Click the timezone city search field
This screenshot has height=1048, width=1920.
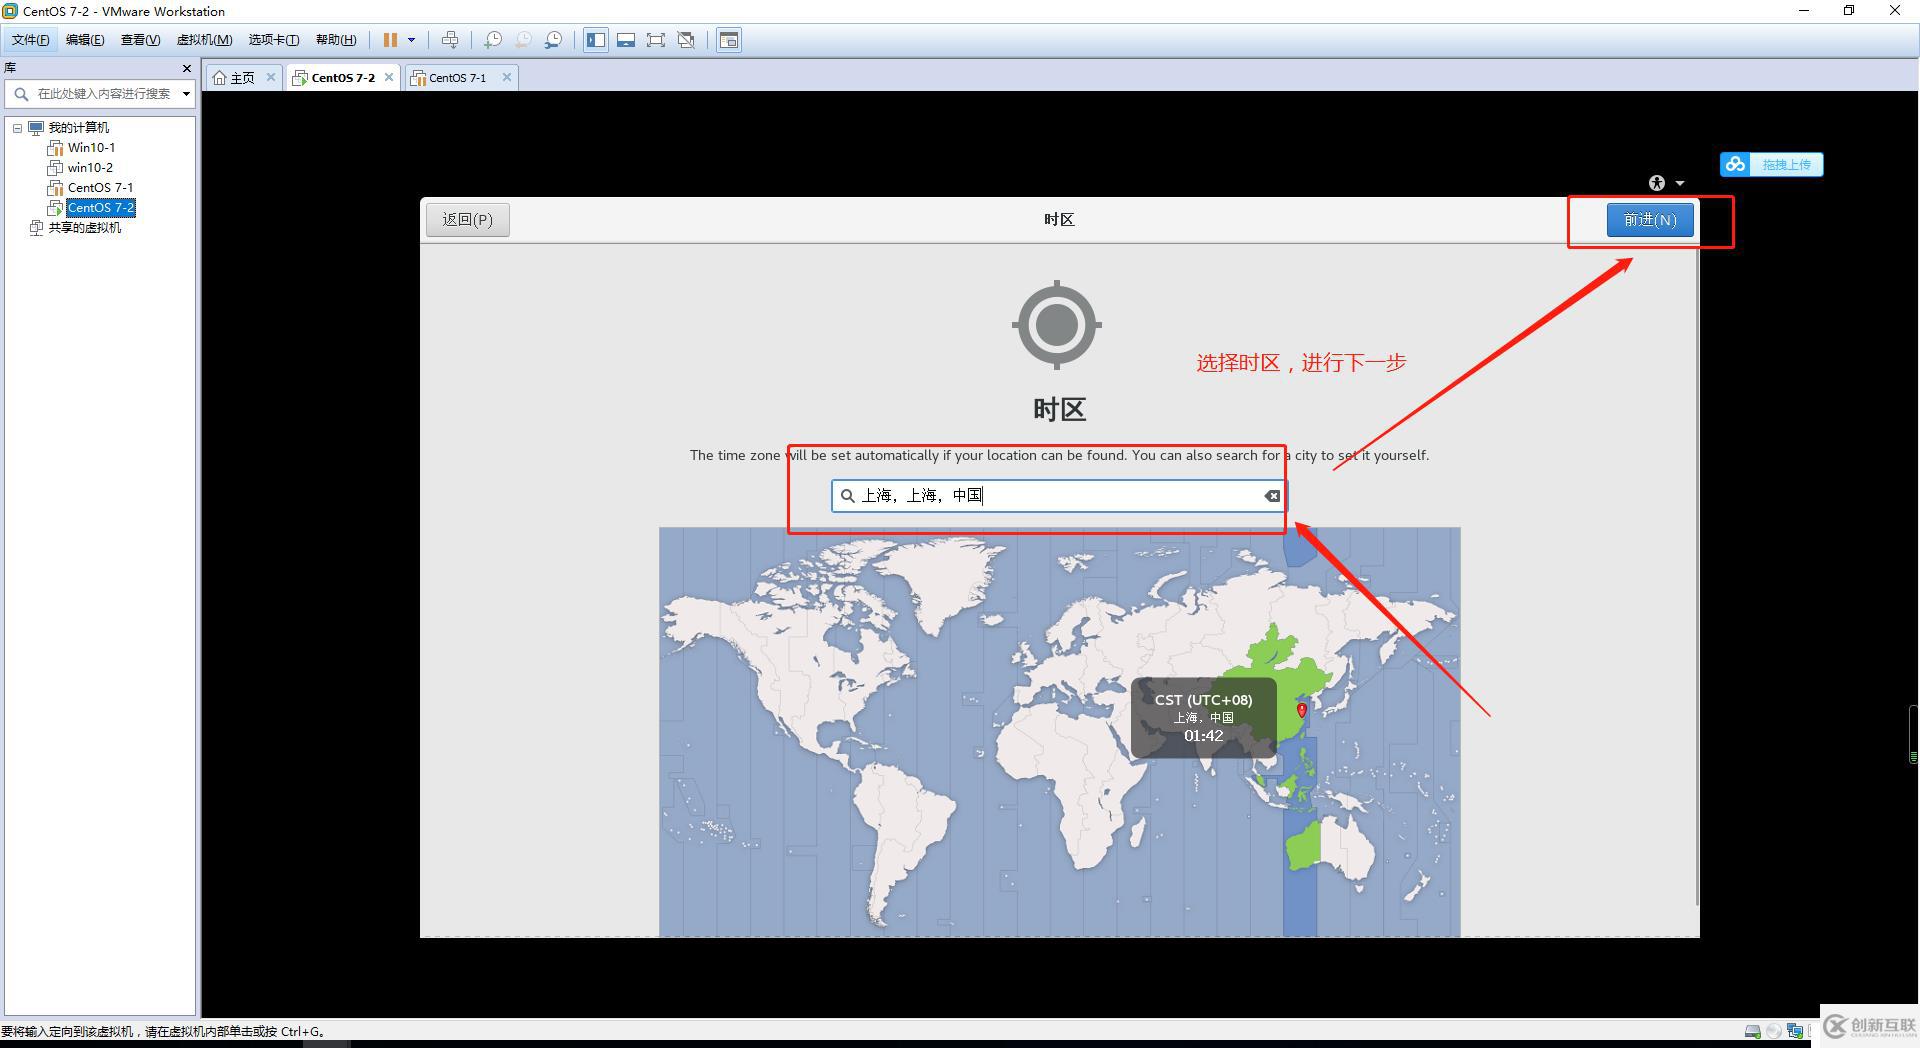coord(1059,496)
